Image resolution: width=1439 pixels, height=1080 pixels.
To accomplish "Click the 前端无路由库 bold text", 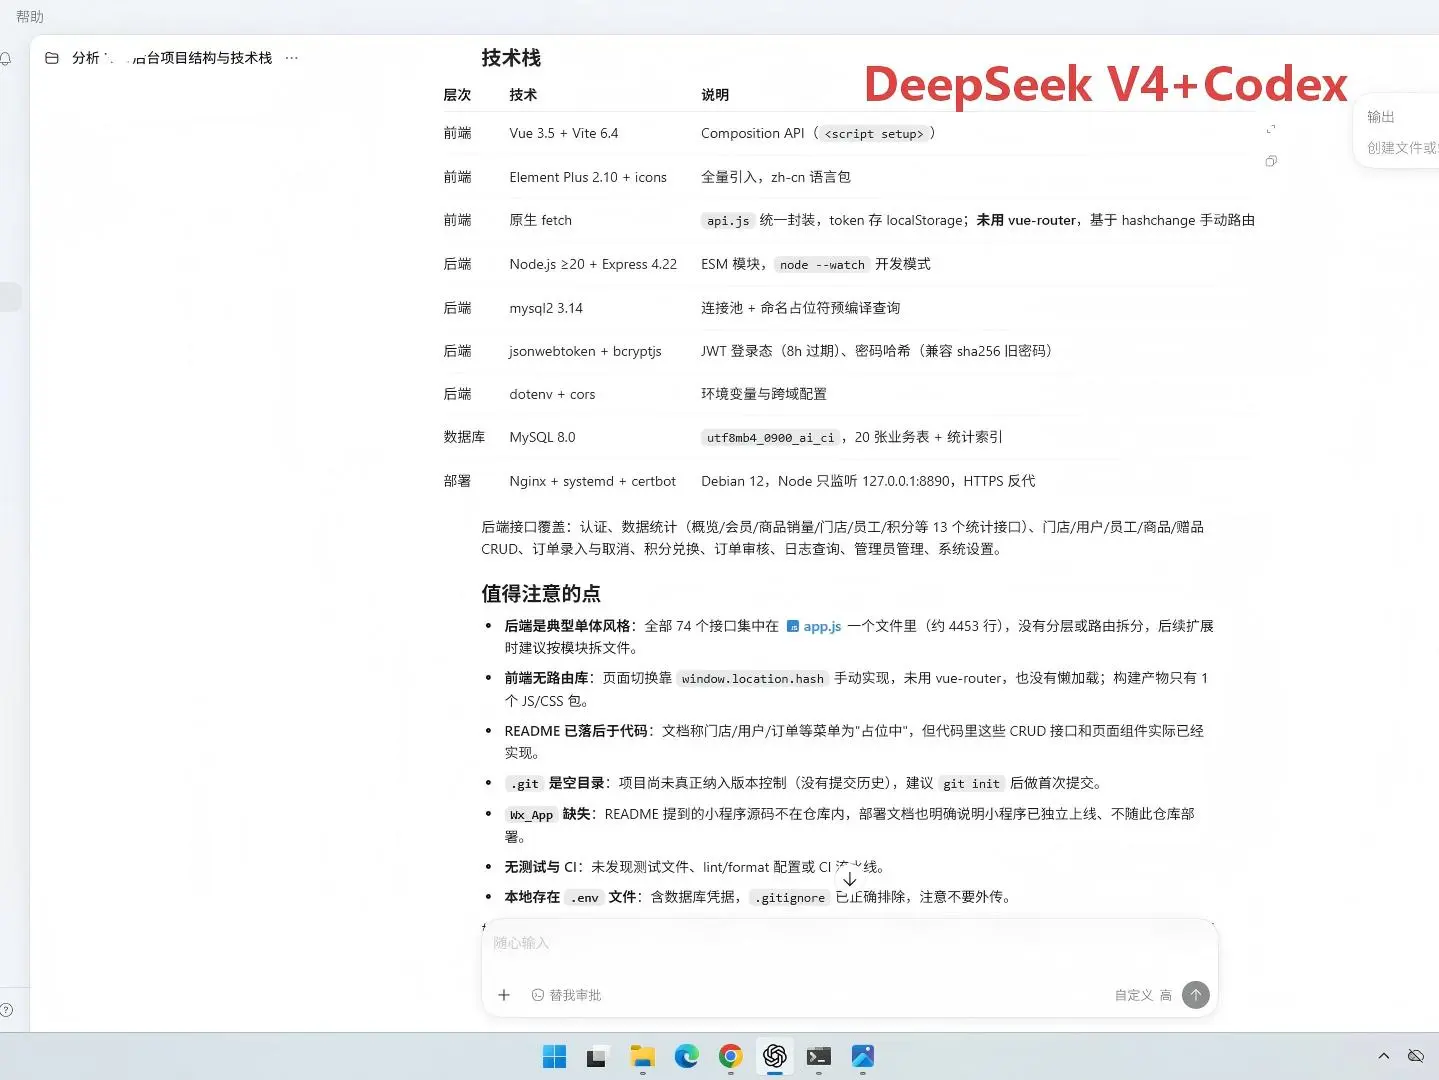I will 546,678.
